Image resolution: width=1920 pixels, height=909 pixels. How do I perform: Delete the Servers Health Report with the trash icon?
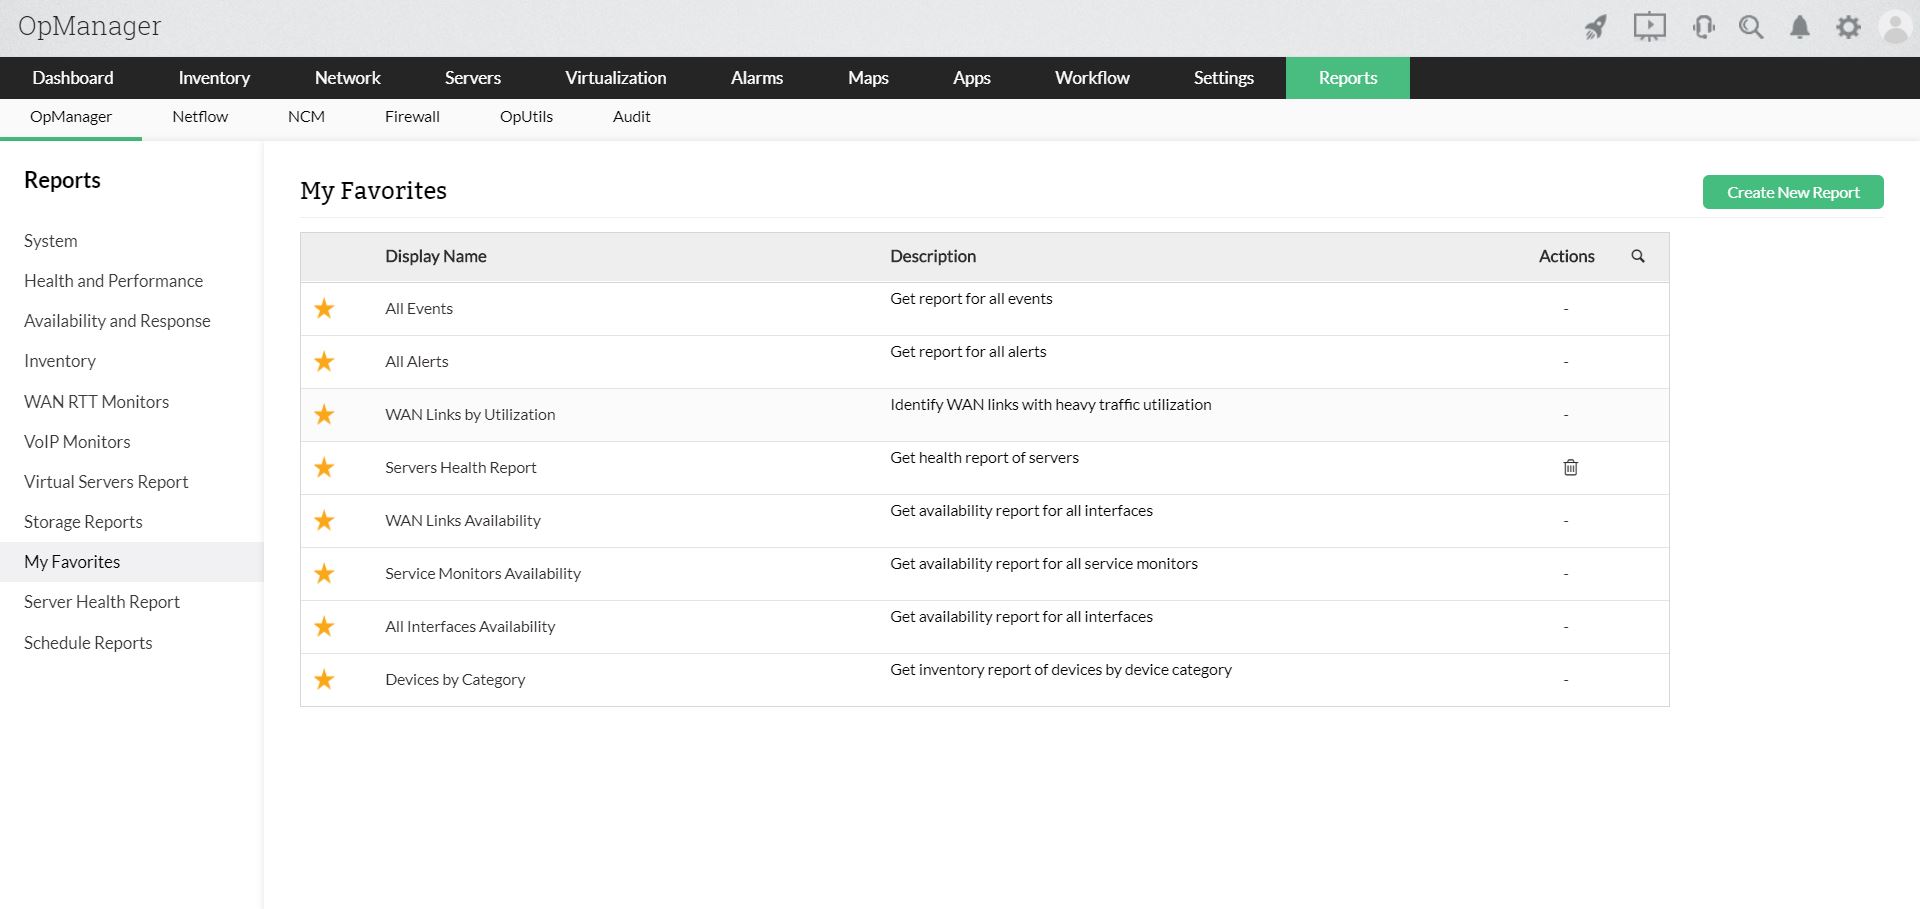1570,468
